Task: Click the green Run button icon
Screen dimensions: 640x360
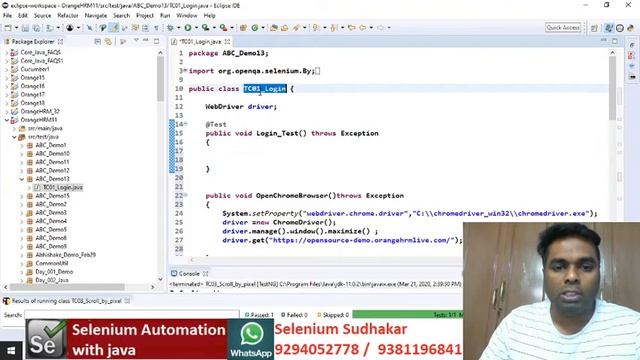Action: click(x=188, y=28)
